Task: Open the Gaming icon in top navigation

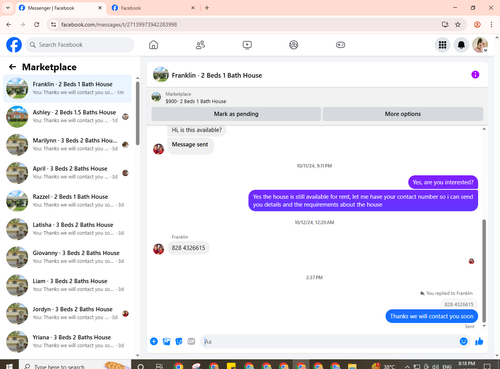Action: point(340,45)
